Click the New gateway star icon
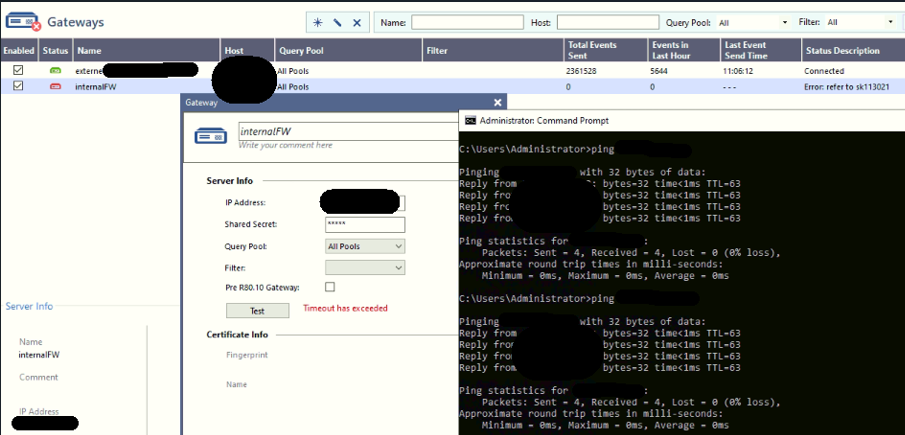905x435 pixels. pos(318,22)
